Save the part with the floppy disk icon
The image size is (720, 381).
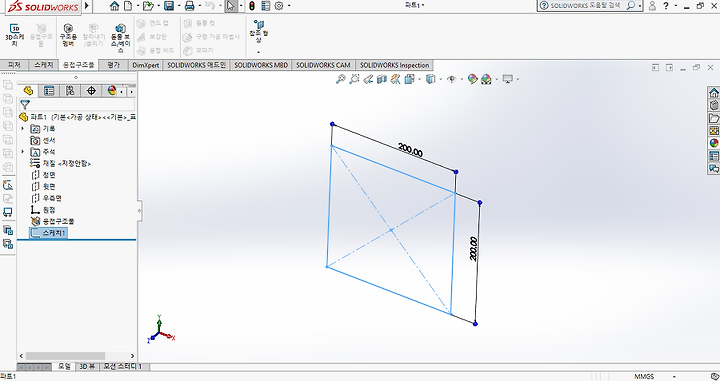point(169,6)
